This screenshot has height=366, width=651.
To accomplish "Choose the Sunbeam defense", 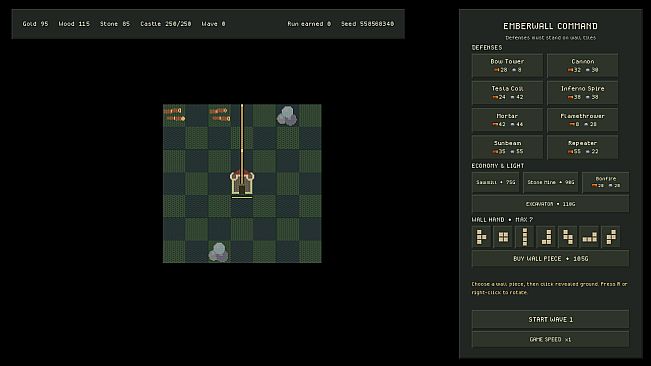I will 507,147.
